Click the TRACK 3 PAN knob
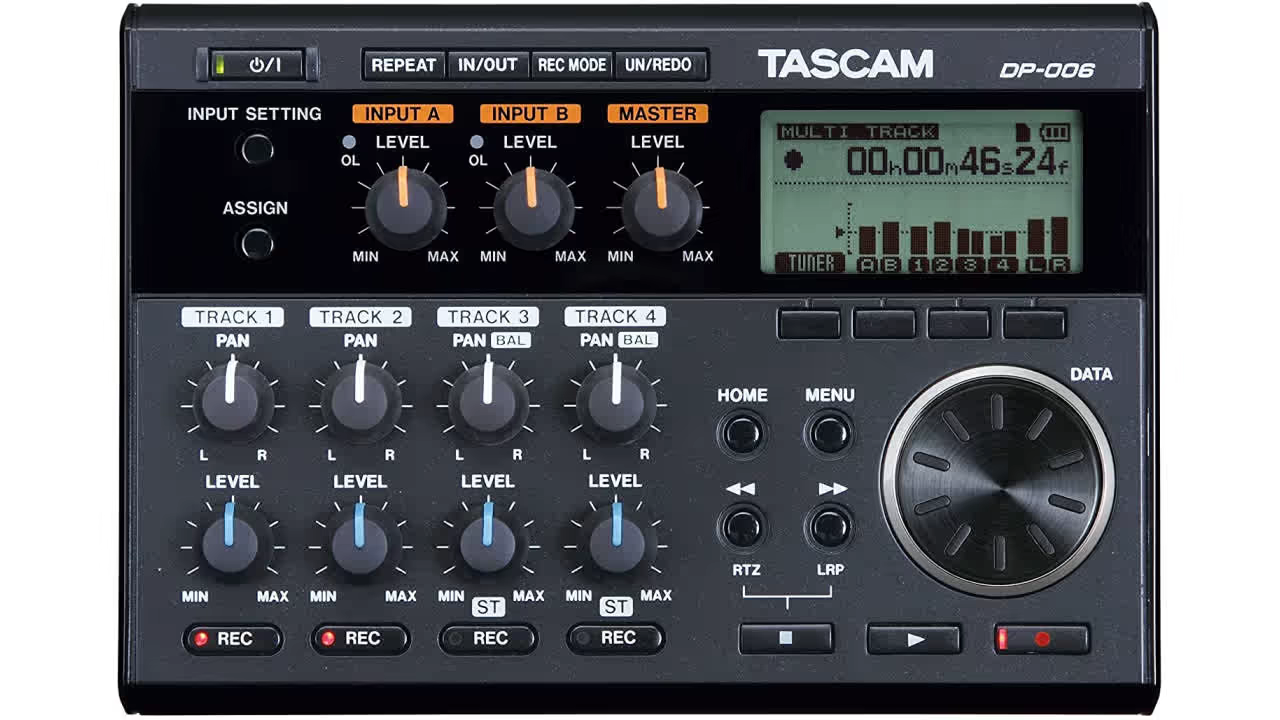Screen dimensions: 1280x720 pos(488,401)
